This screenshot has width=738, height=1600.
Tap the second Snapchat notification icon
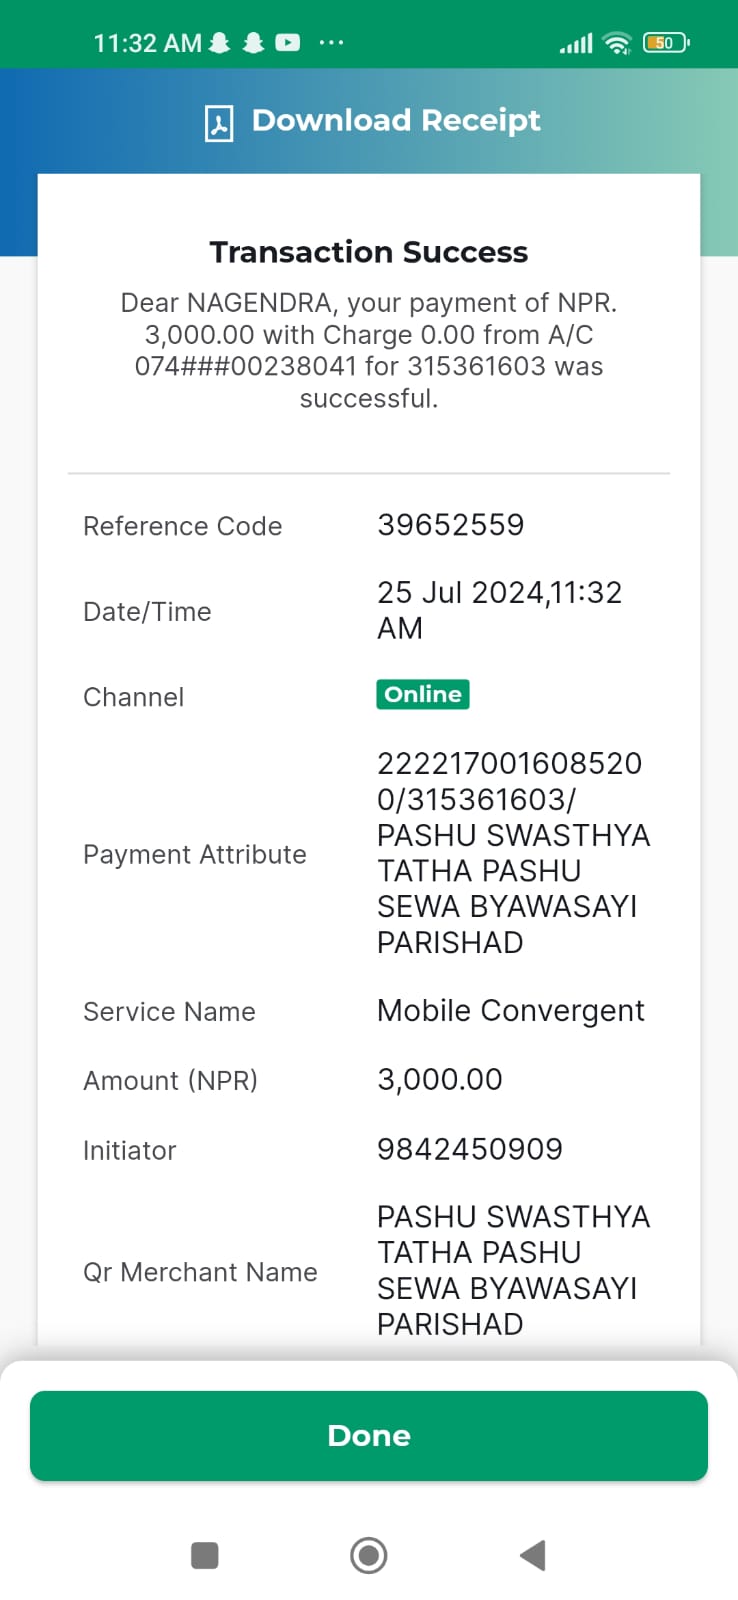(254, 42)
